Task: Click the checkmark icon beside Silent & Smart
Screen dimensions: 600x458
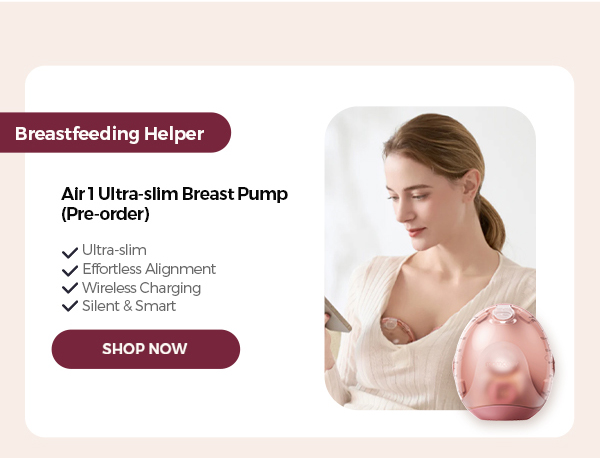Action: tap(70, 306)
